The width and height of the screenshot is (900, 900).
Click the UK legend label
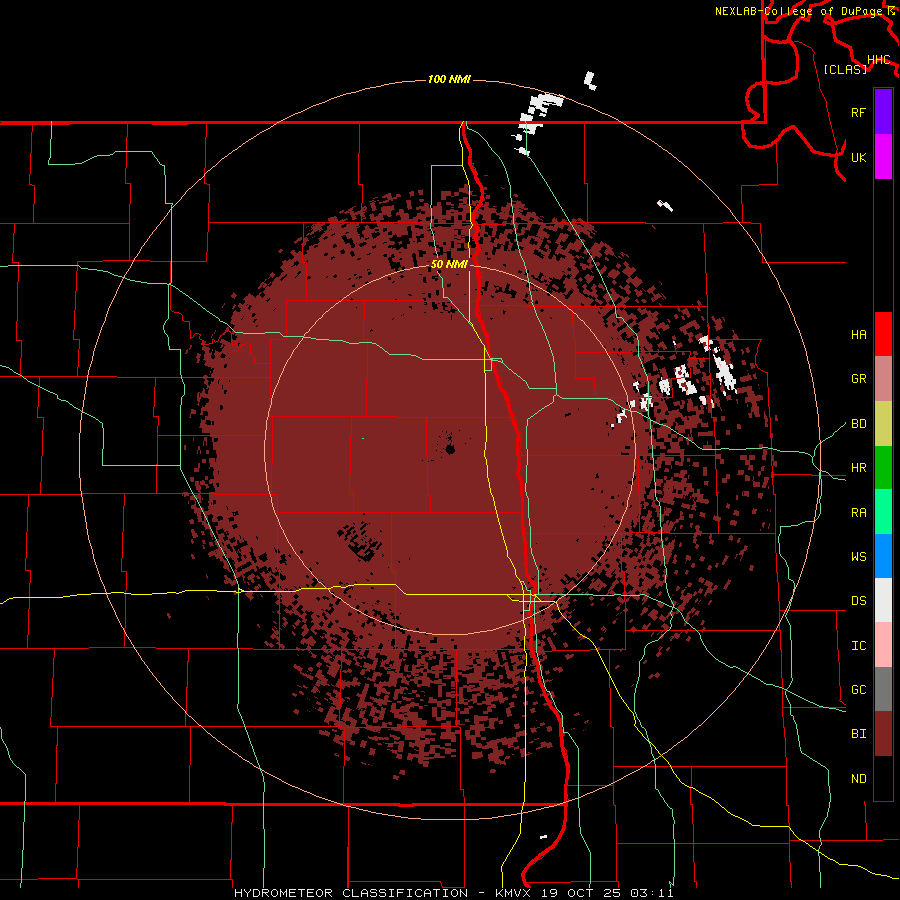(x=858, y=157)
